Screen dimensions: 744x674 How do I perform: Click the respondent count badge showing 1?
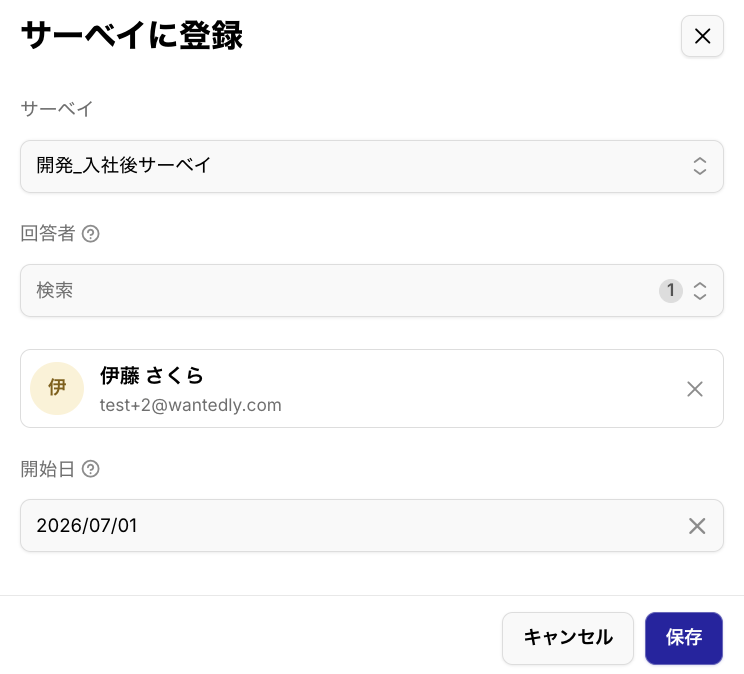tap(670, 290)
